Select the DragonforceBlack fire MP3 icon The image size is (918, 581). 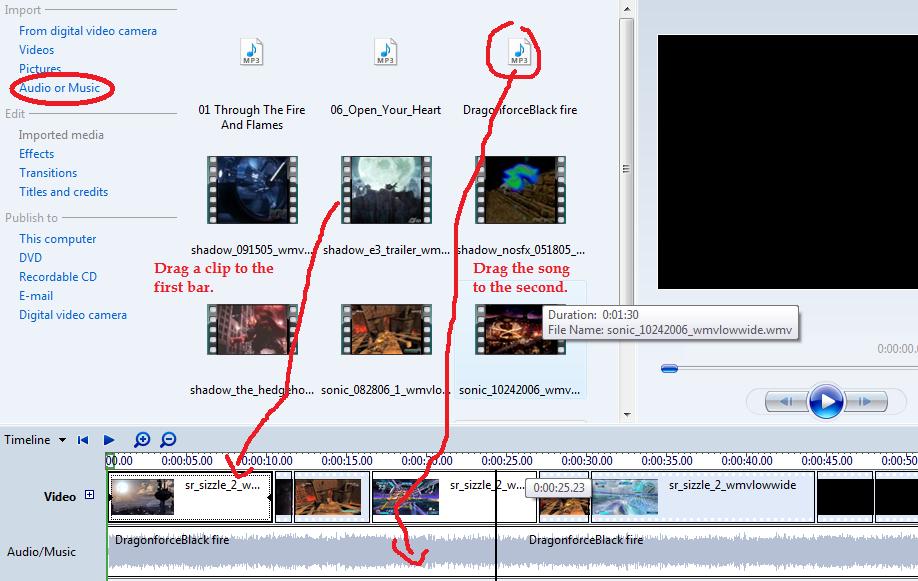coord(519,52)
